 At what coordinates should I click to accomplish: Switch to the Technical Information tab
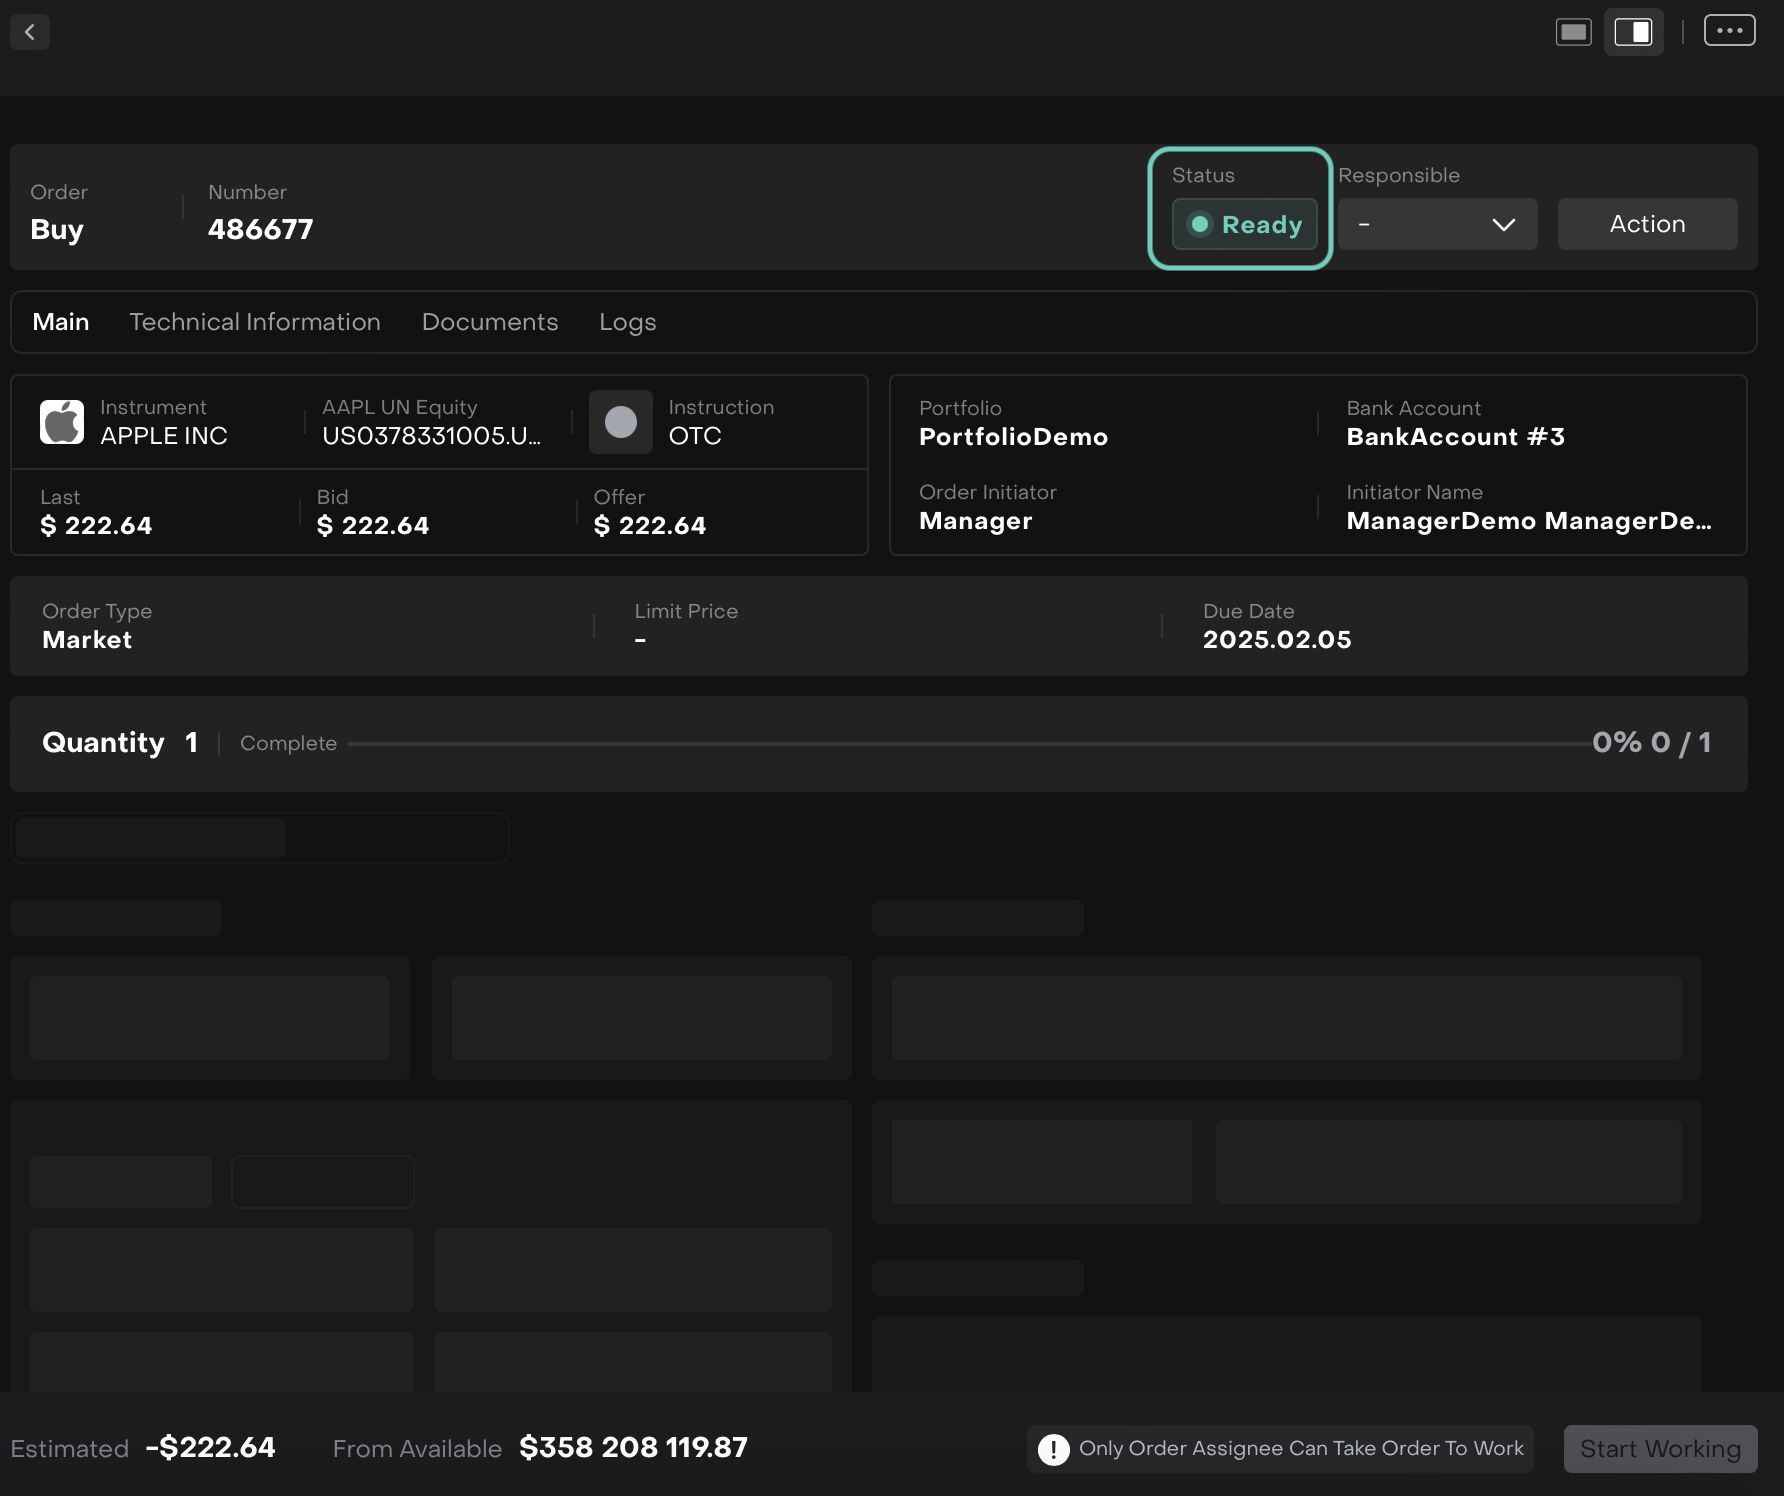(x=255, y=322)
